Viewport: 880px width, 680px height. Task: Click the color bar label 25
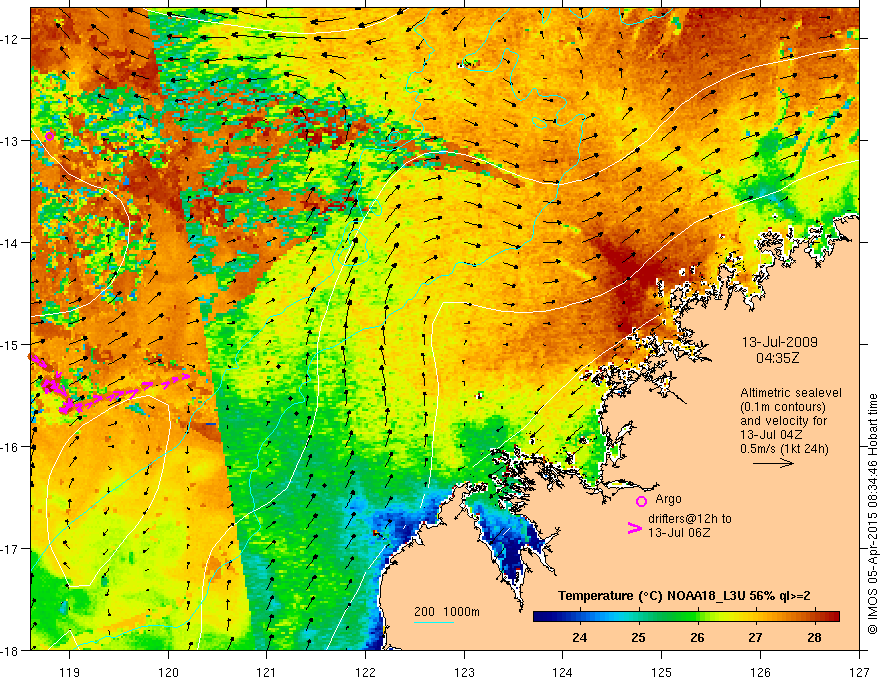638,637
